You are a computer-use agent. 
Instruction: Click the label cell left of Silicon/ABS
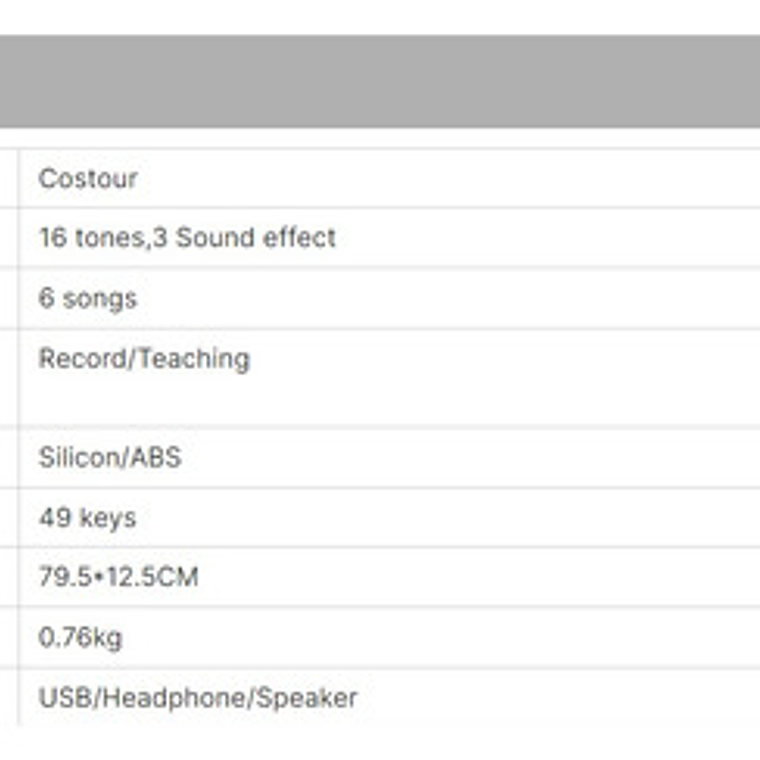coord(8,458)
